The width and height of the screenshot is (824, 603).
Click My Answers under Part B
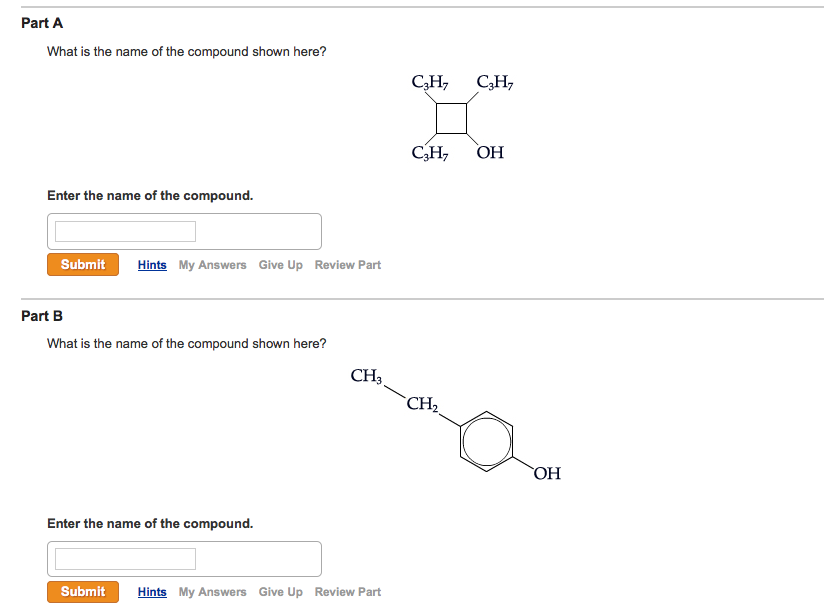pyautogui.click(x=211, y=591)
